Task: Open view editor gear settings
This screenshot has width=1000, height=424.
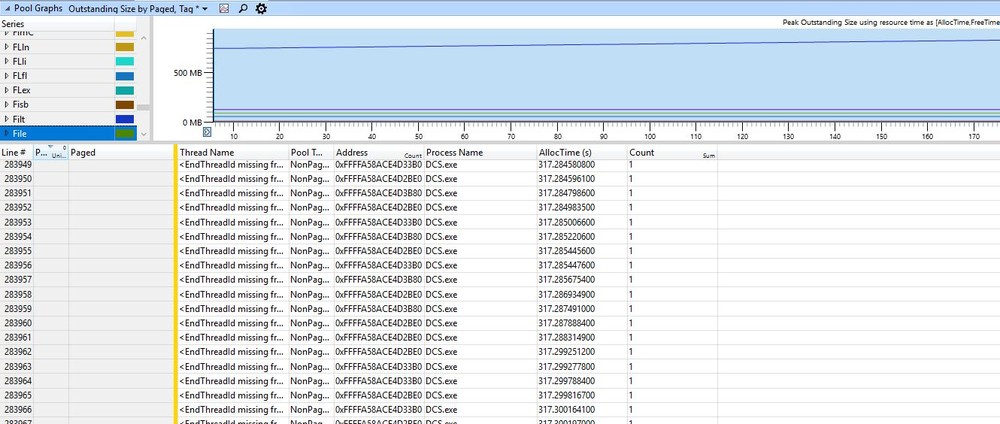Action: pyautogui.click(x=261, y=8)
